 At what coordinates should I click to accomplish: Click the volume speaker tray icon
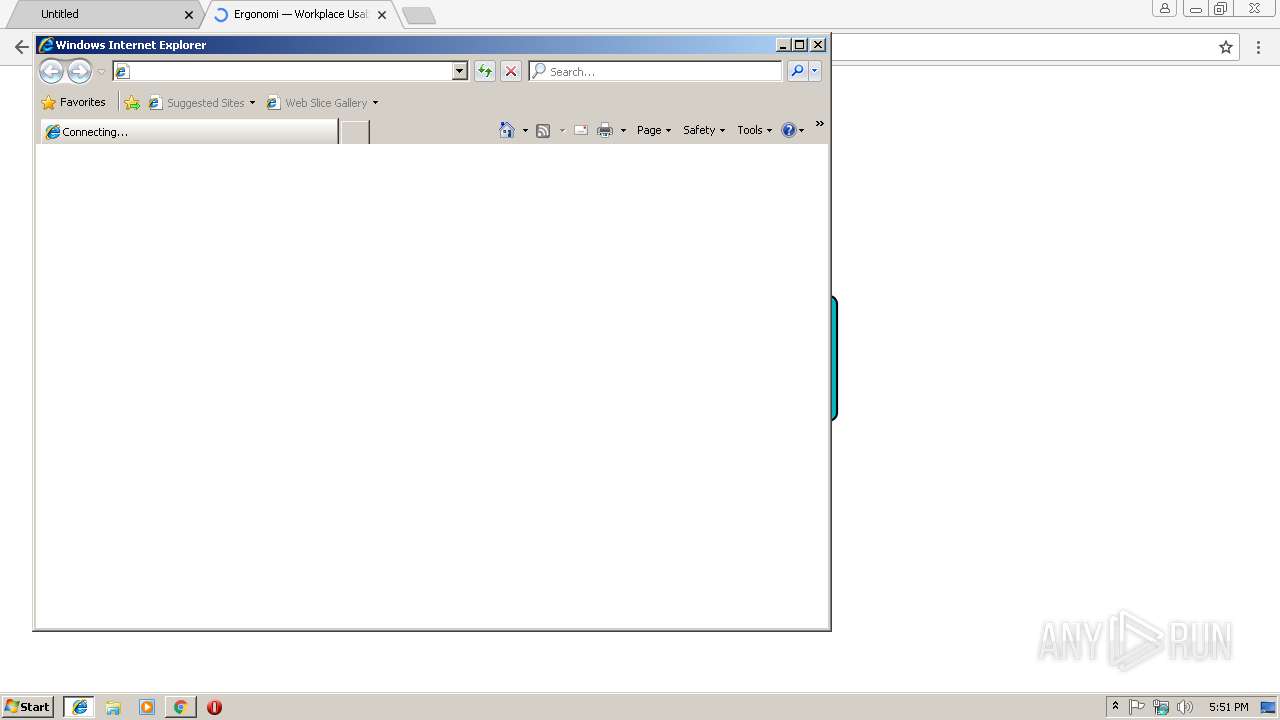1185,707
